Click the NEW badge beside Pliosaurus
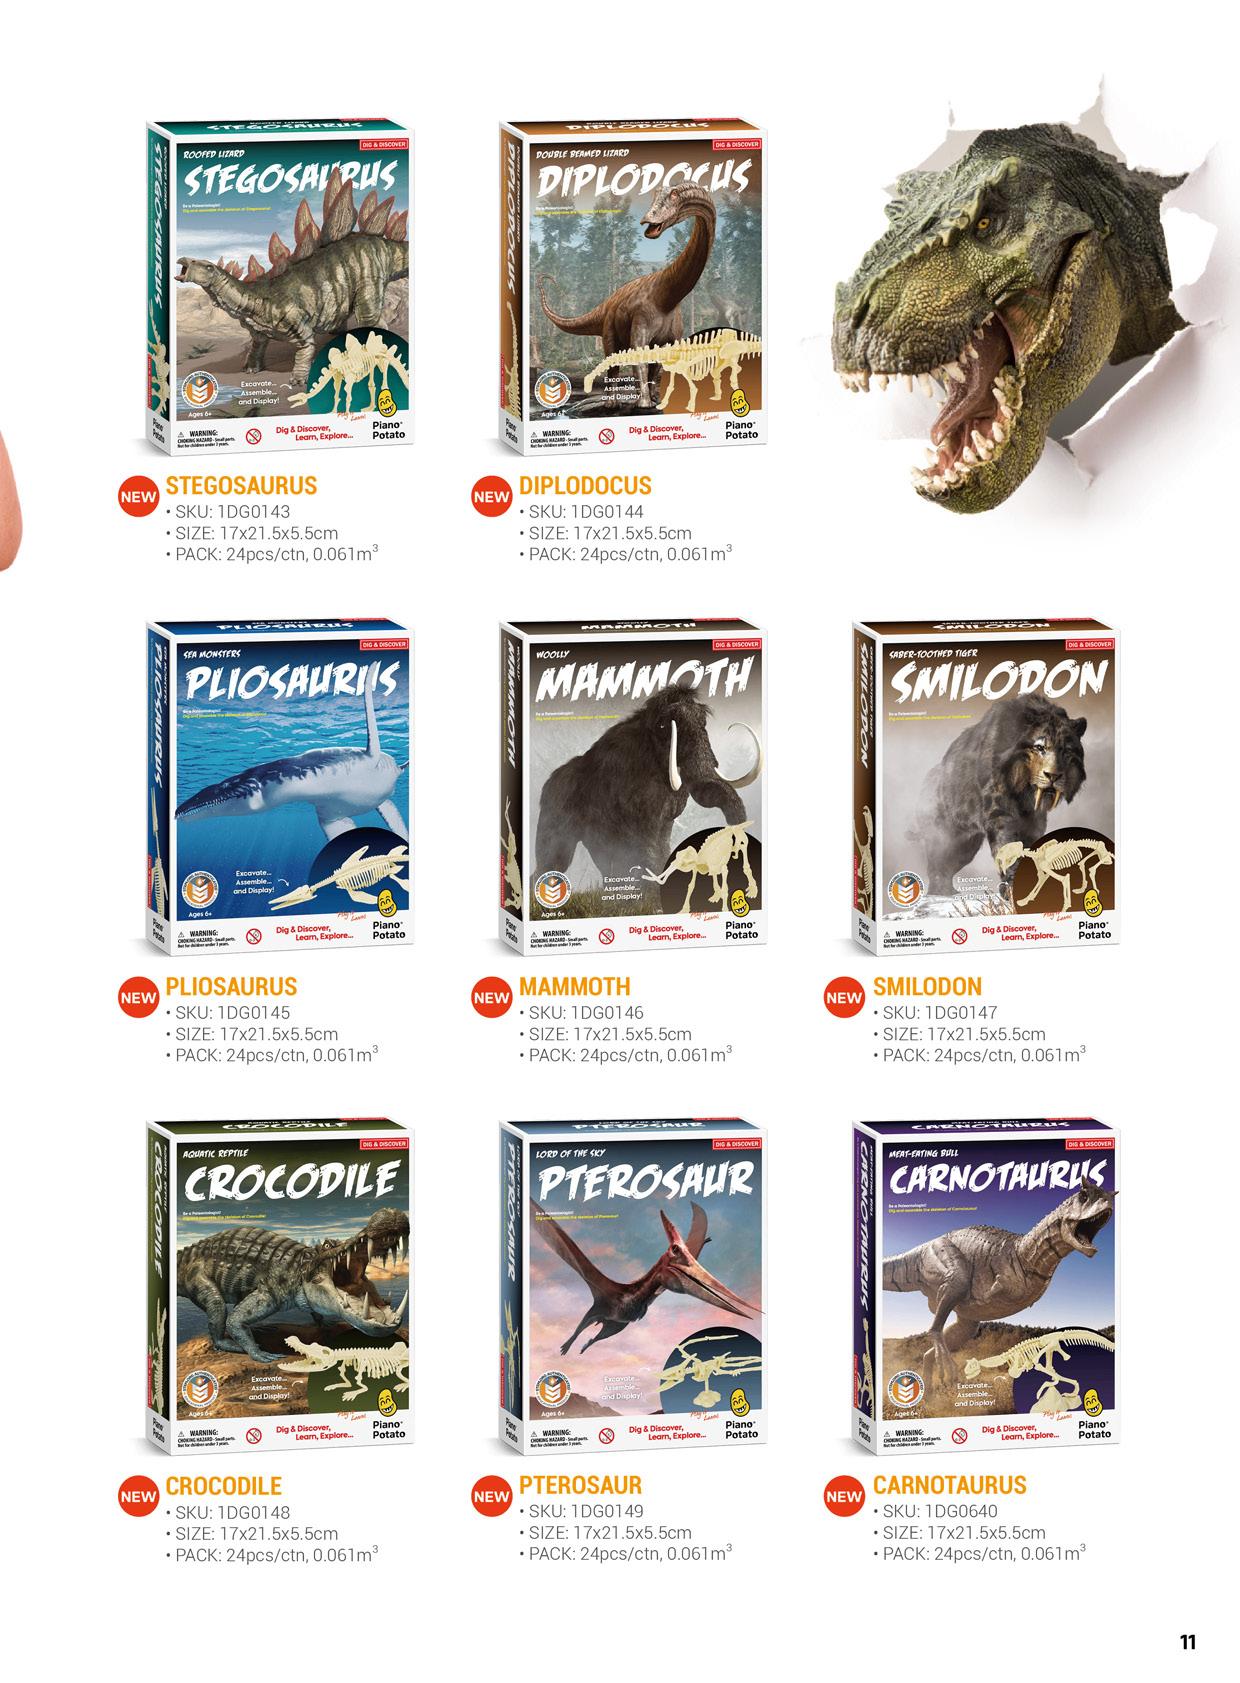The image size is (1240, 1683). tap(138, 997)
